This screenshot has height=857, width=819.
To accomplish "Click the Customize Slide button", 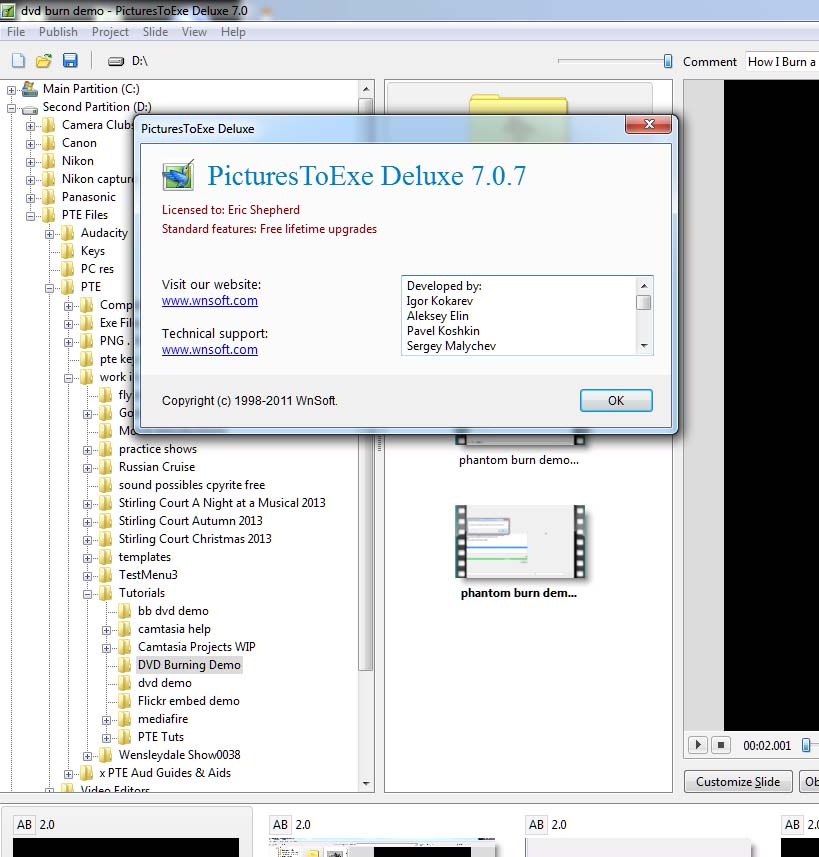I will tap(738, 782).
